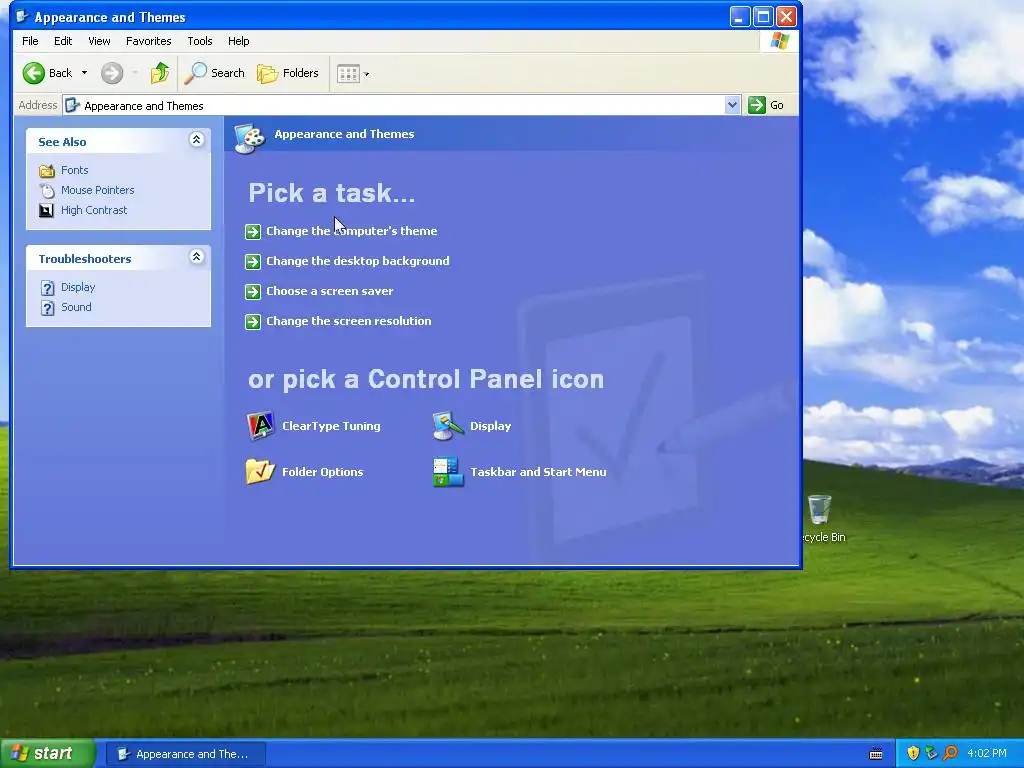Click the Go button
Image resolution: width=1024 pixels, height=768 pixels.
pos(766,105)
